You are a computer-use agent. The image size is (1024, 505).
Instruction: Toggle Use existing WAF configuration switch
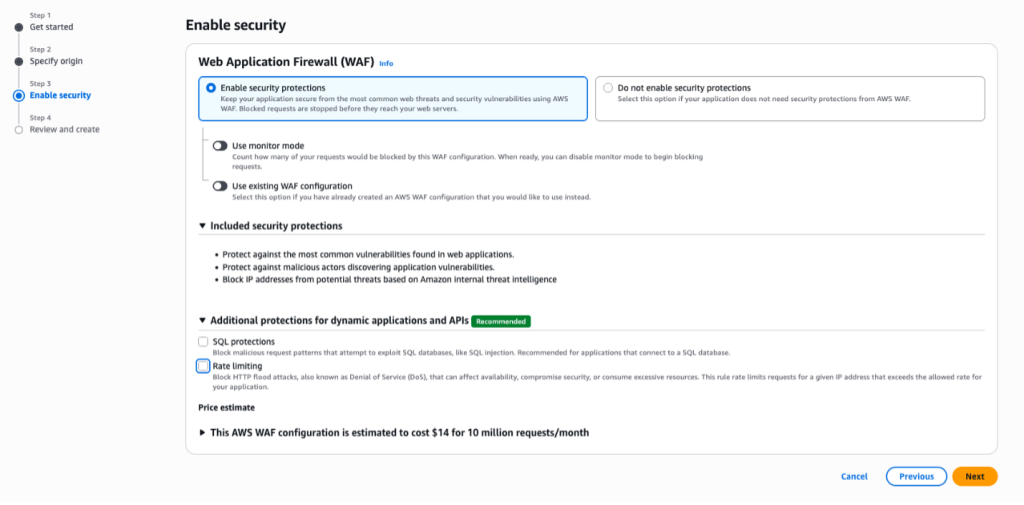click(x=220, y=186)
